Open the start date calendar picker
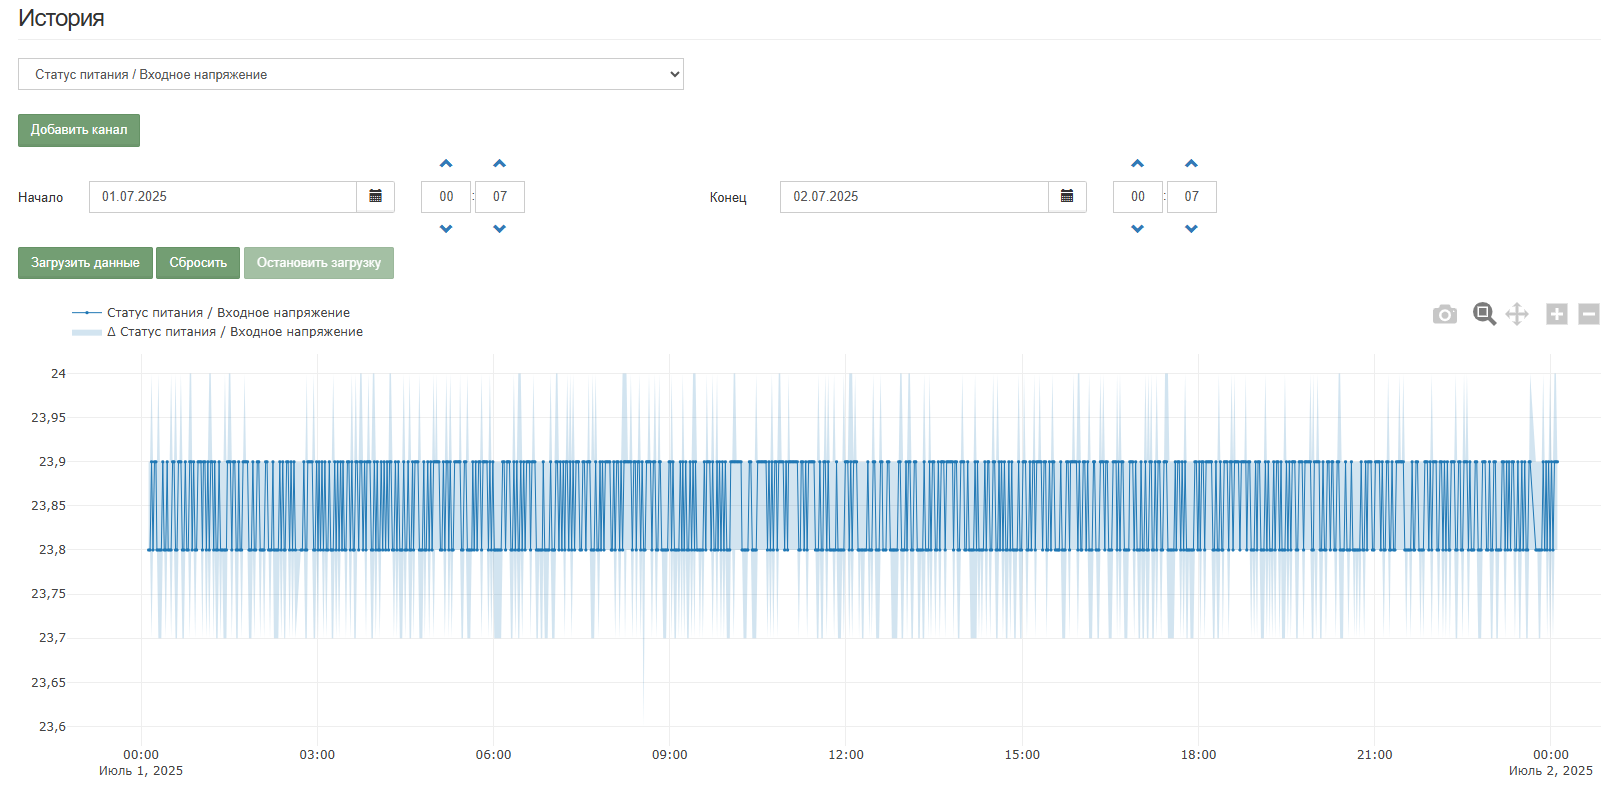Image resolution: width=1601 pixels, height=786 pixels. tap(376, 197)
